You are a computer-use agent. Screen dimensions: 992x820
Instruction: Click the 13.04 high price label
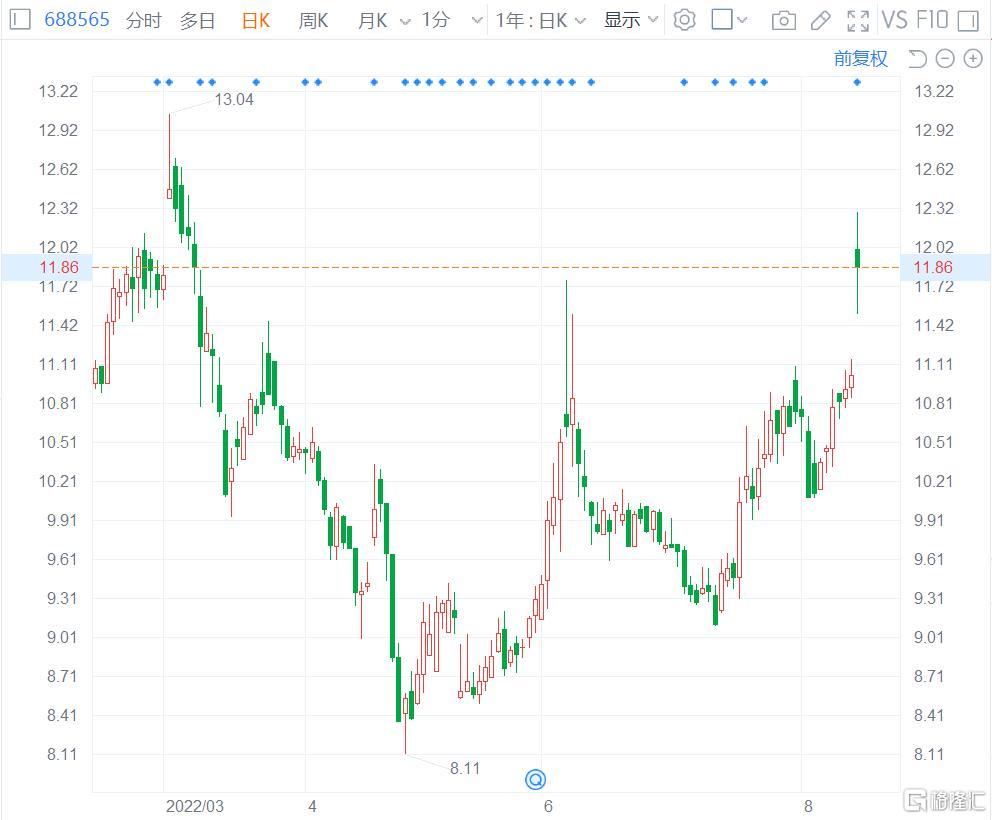pyautogui.click(x=234, y=99)
